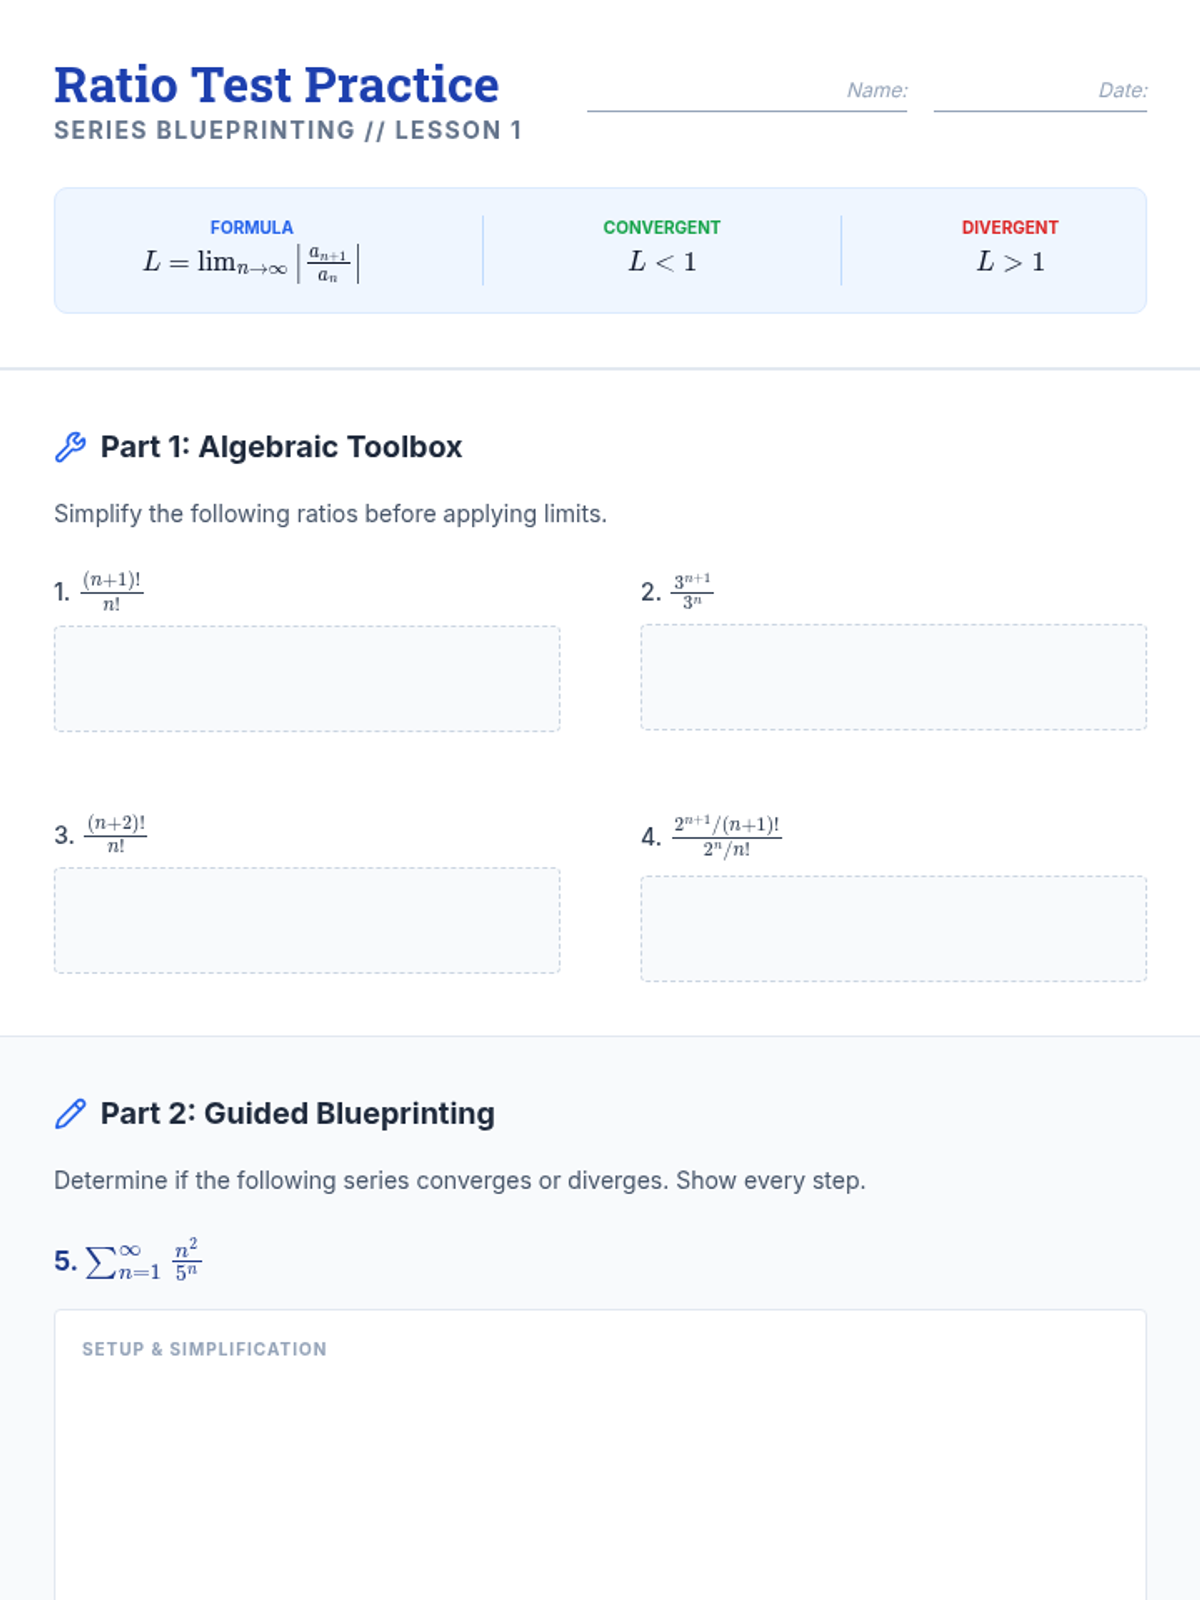Click the answer box for problem 3
This screenshot has height=1600, width=1200.
[x=307, y=920]
